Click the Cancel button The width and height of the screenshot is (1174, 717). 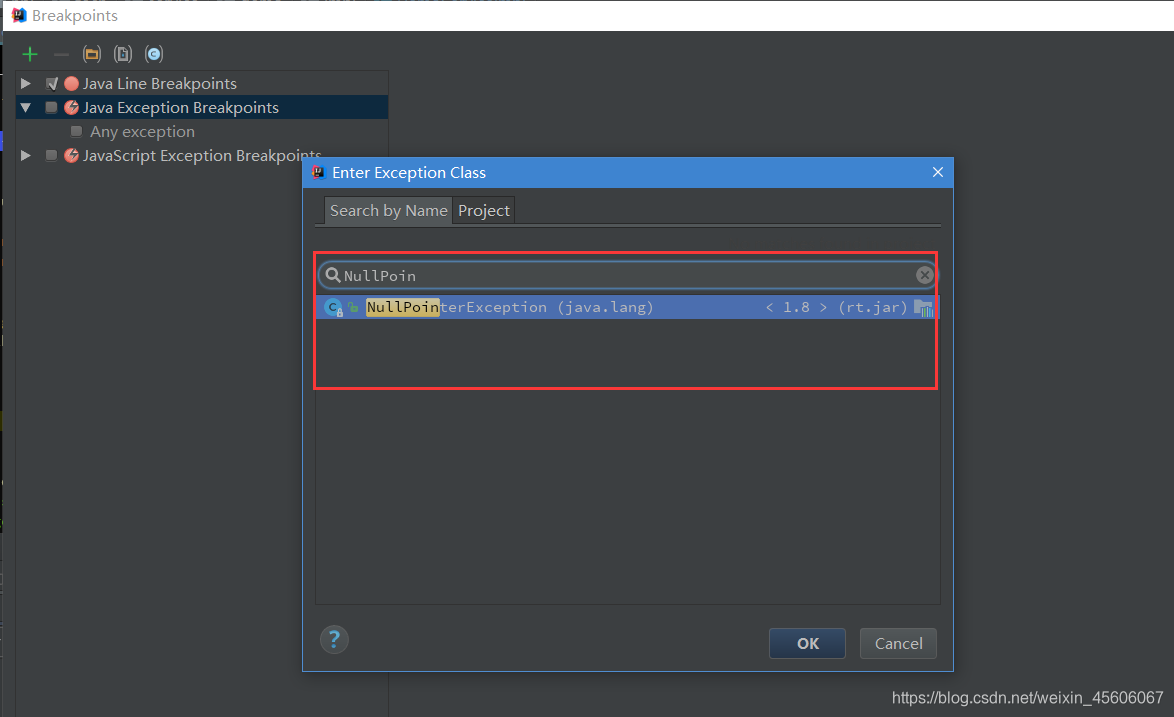898,644
